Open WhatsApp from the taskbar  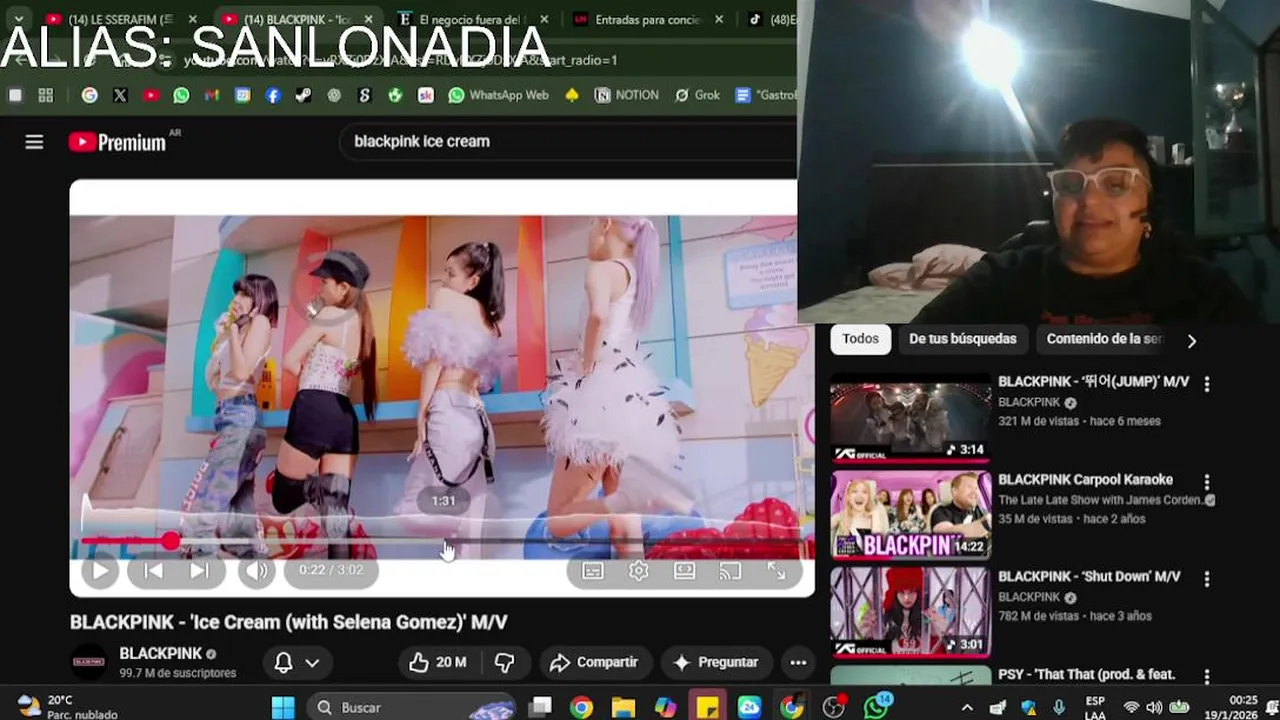pyautogui.click(x=877, y=707)
